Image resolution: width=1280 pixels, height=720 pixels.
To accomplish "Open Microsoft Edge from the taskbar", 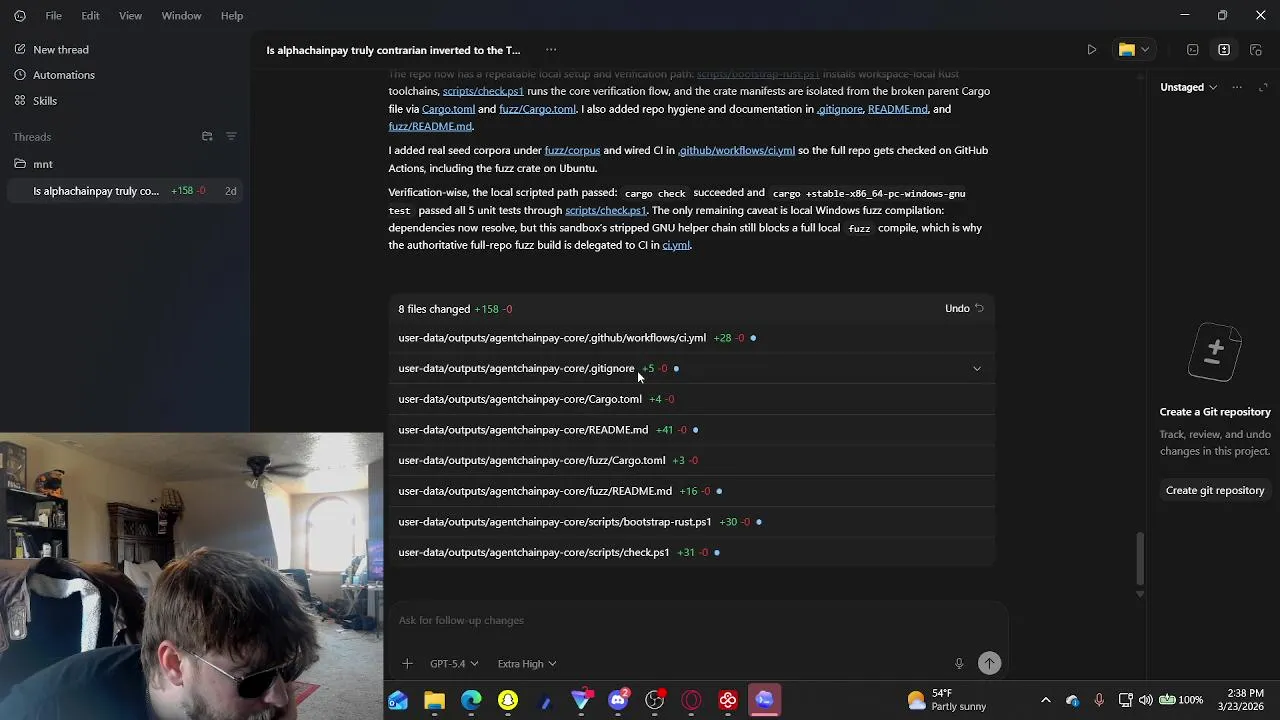I will pyautogui.click(x=471, y=700).
